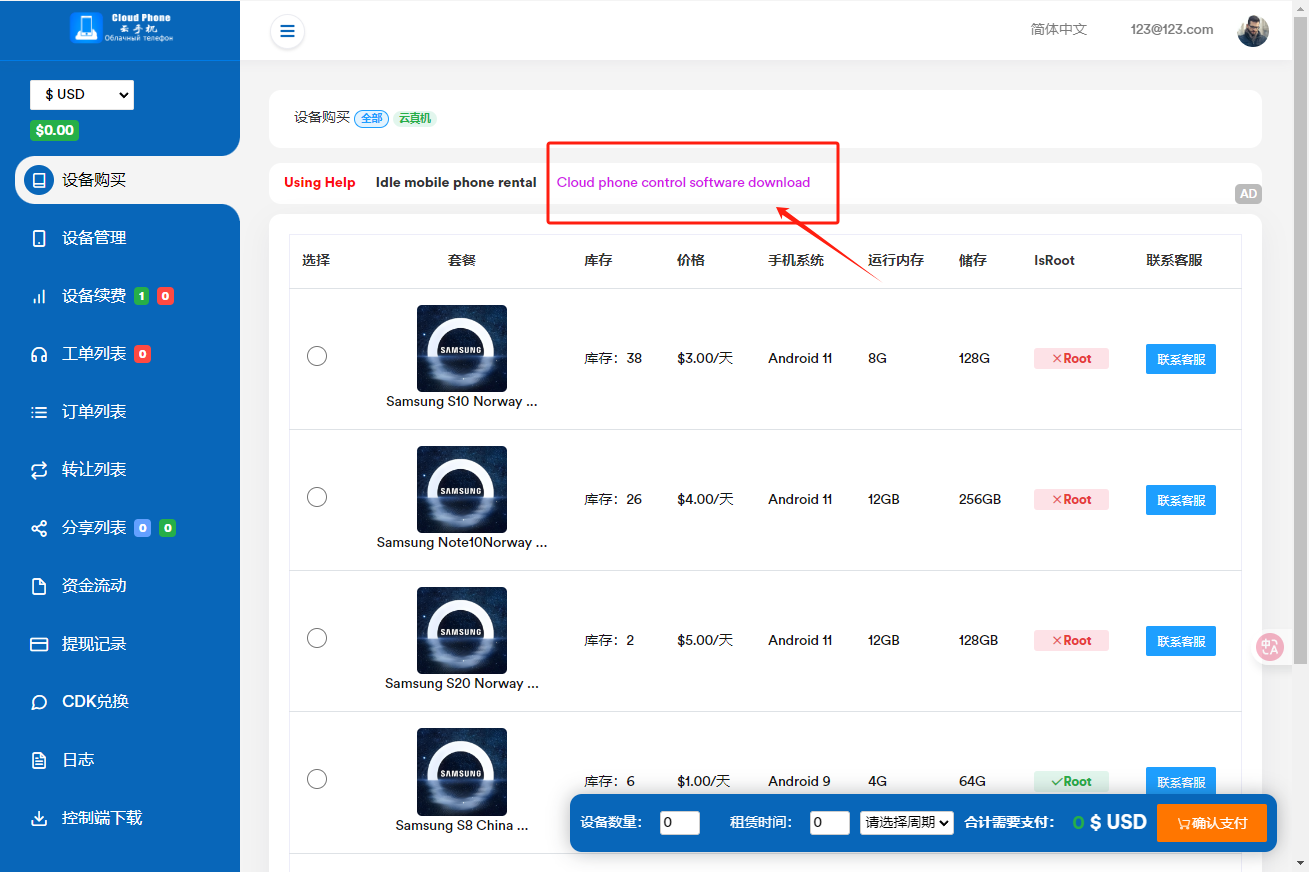Click the Cloud Phone logo
The height and width of the screenshot is (872, 1309).
click(x=122, y=28)
